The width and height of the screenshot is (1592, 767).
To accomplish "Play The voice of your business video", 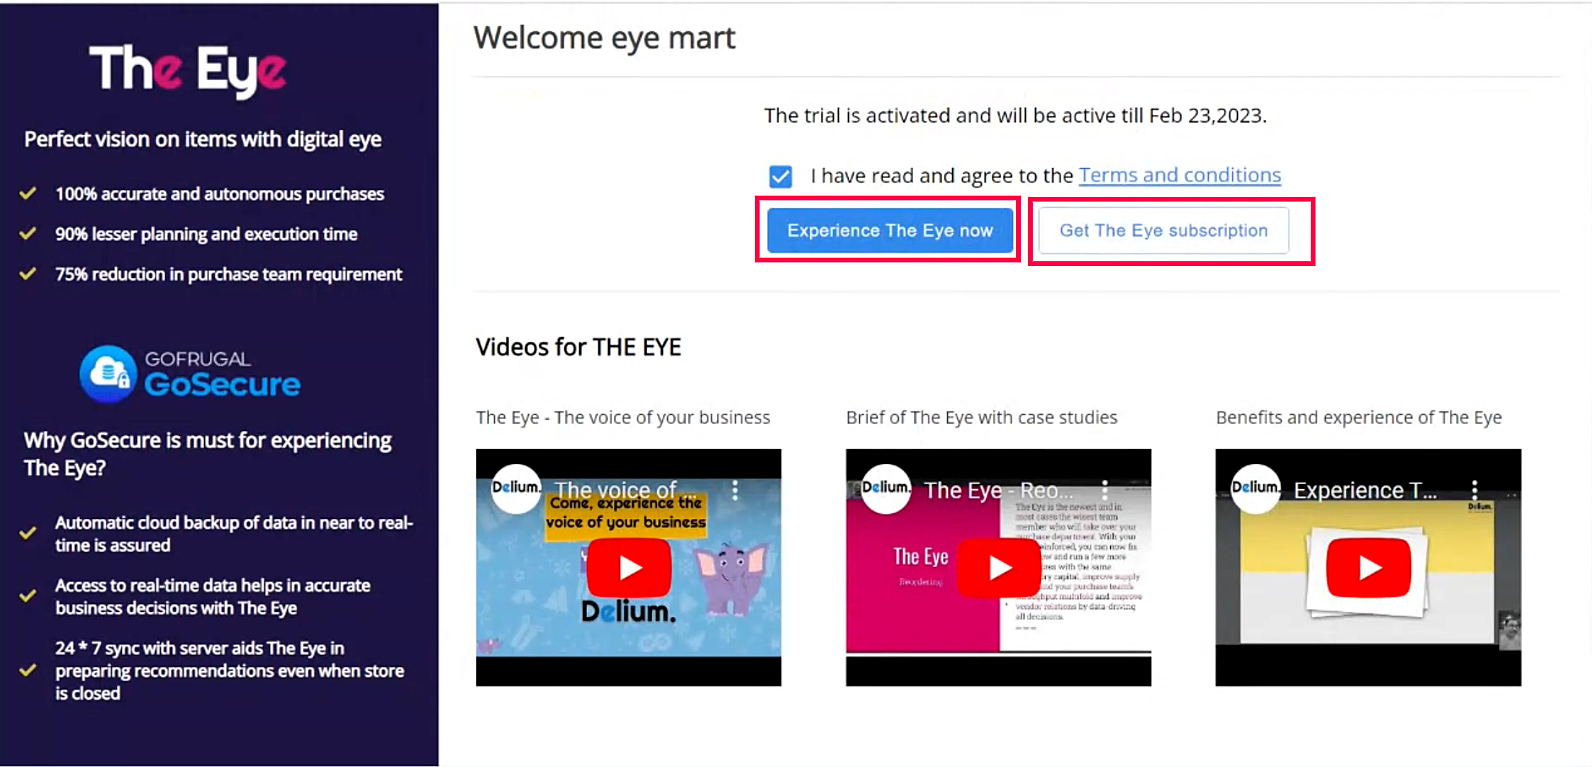I will click(x=629, y=567).
